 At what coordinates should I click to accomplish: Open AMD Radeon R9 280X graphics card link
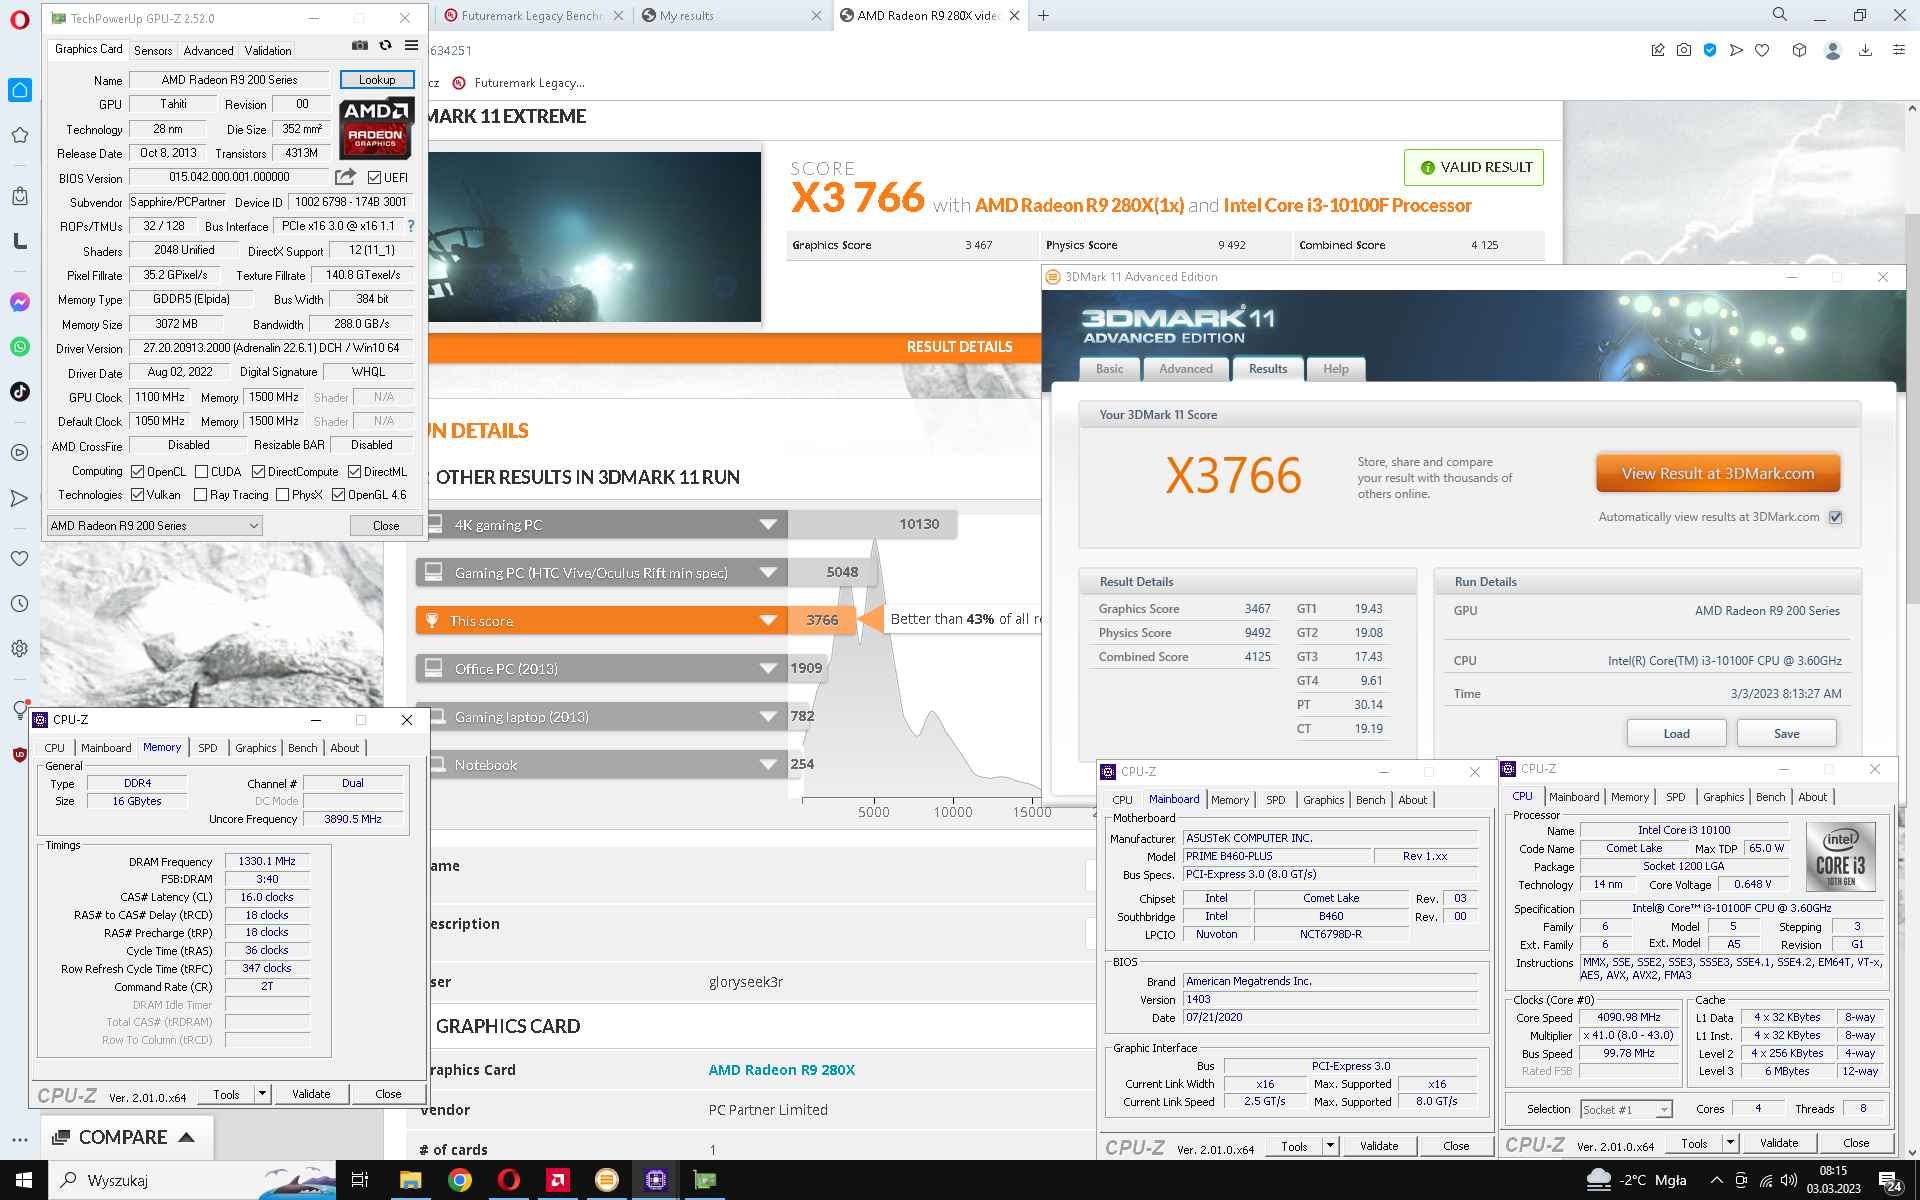pos(781,1070)
